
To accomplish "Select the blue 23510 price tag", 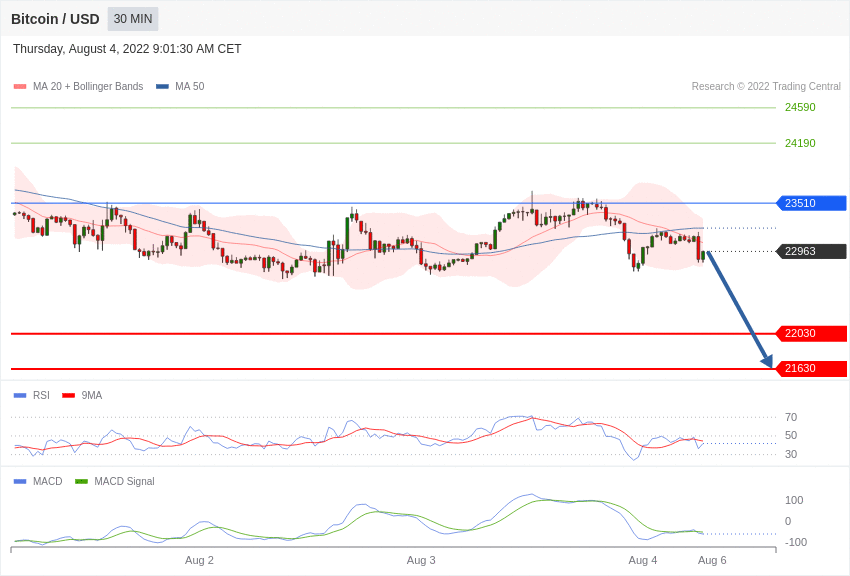I will click(811, 203).
